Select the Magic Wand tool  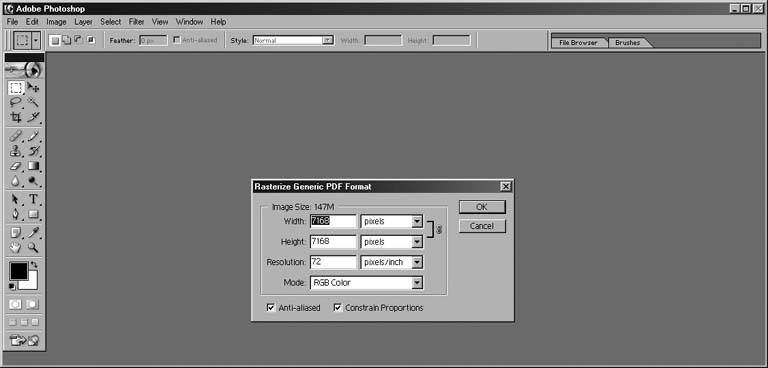click(33, 102)
